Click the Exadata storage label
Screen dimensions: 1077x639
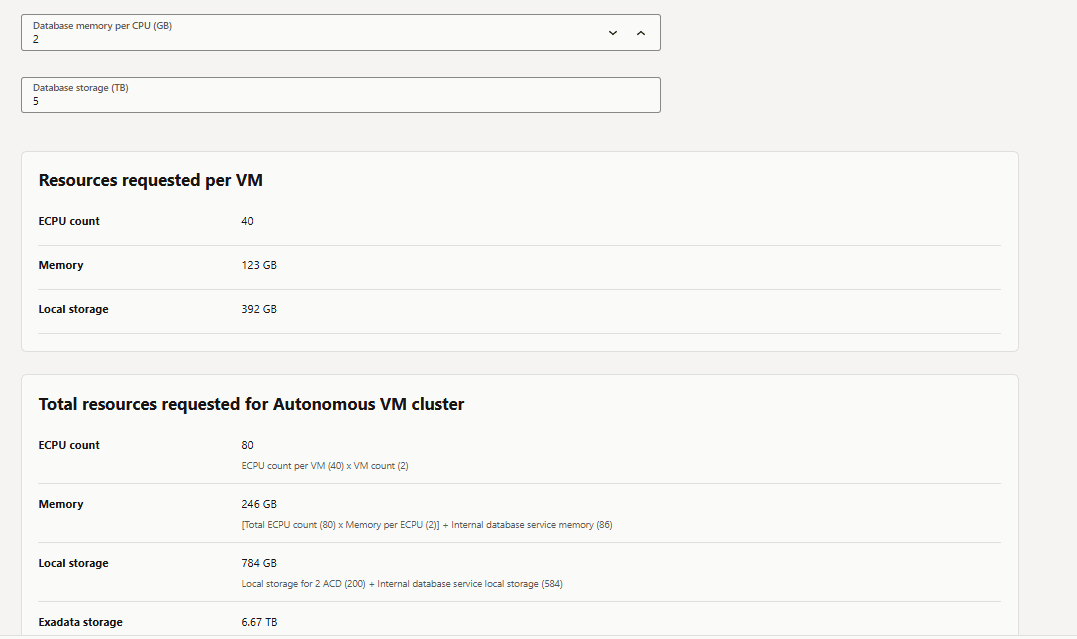tap(81, 622)
